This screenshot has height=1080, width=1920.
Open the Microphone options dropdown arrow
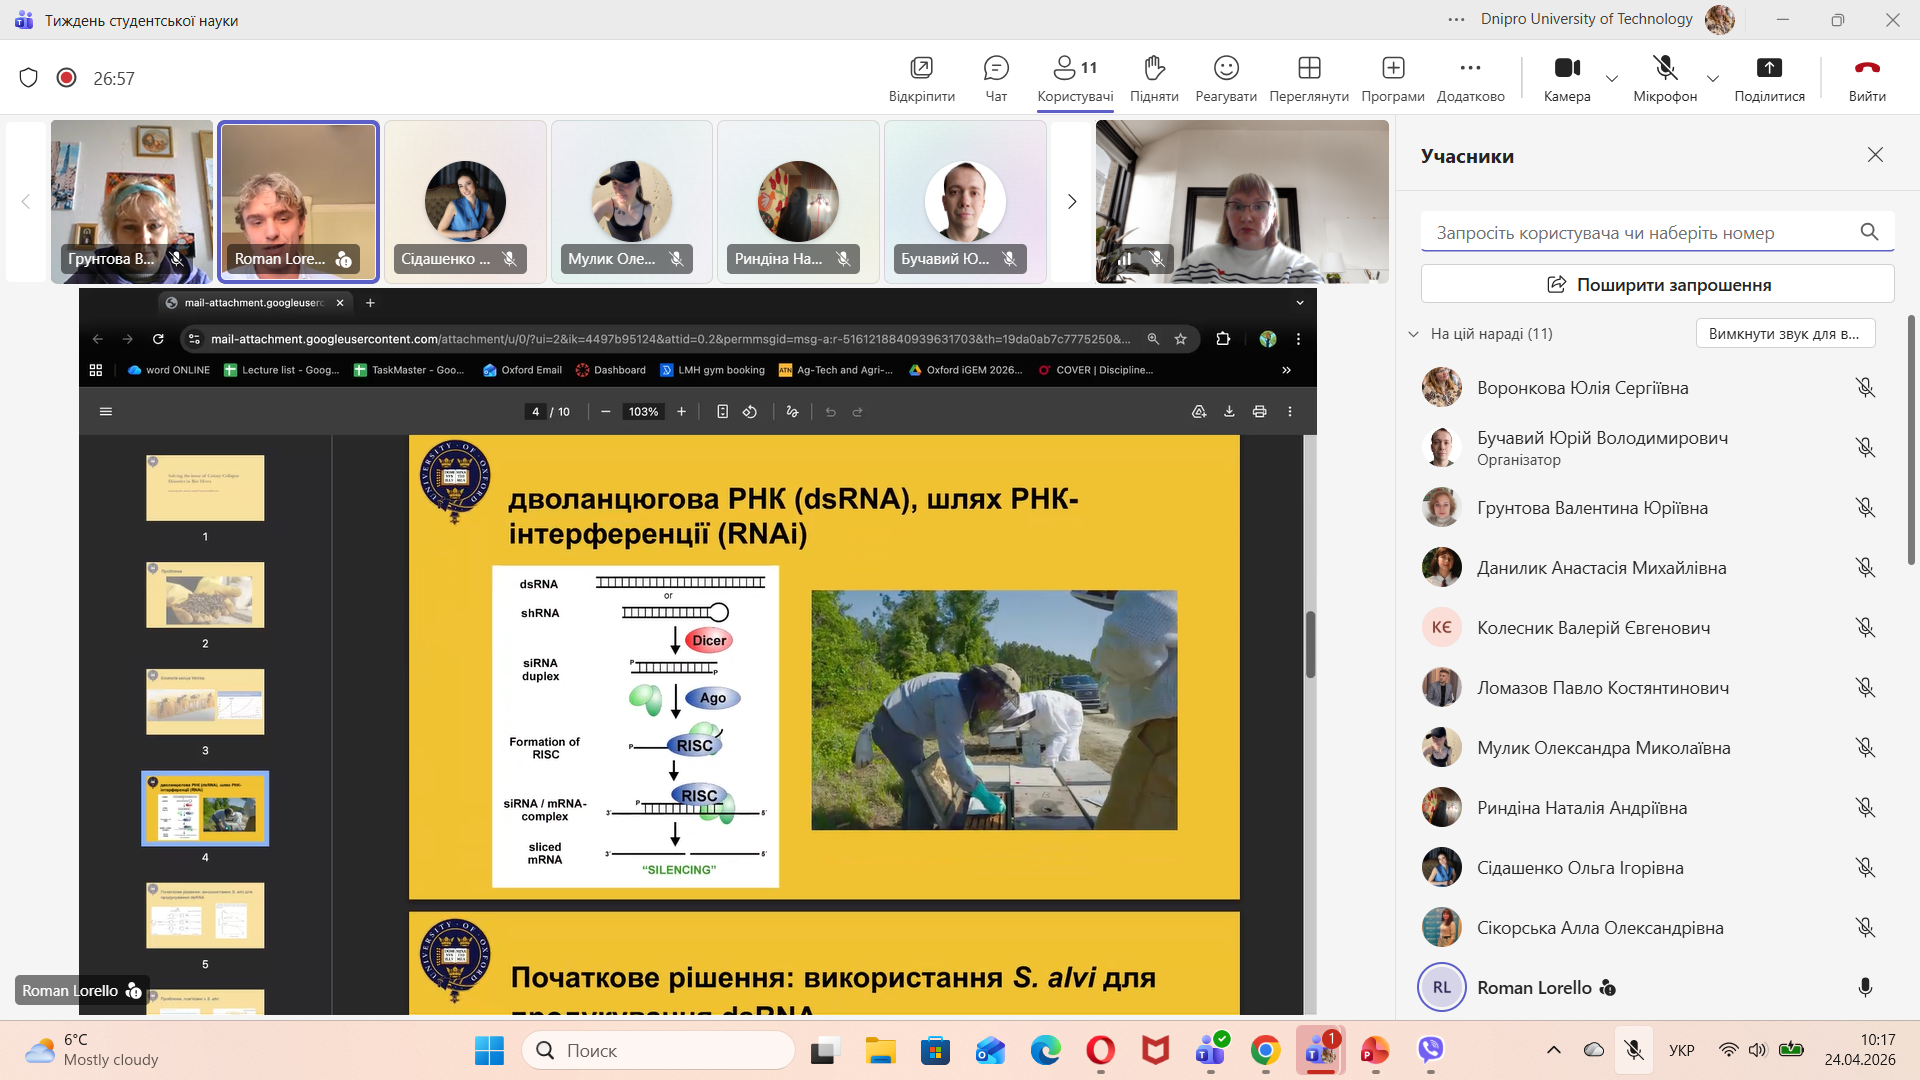point(1713,78)
